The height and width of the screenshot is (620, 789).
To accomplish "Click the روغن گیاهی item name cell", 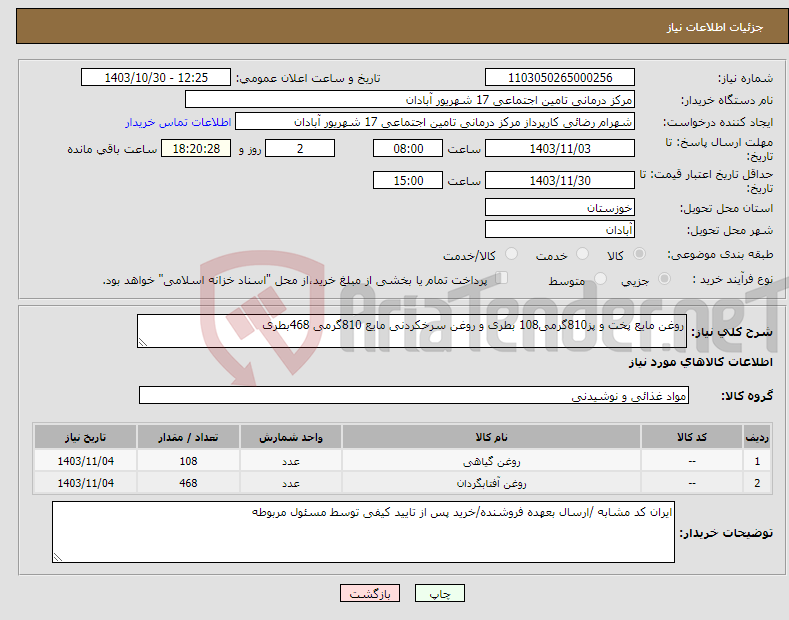I will point(491,461).
